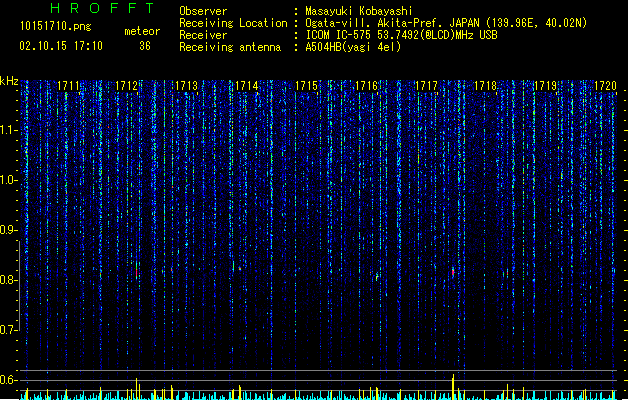This screenshot has height=400, width=629.
Task: Click the 1717 time marker
Action: coord(426,86)
